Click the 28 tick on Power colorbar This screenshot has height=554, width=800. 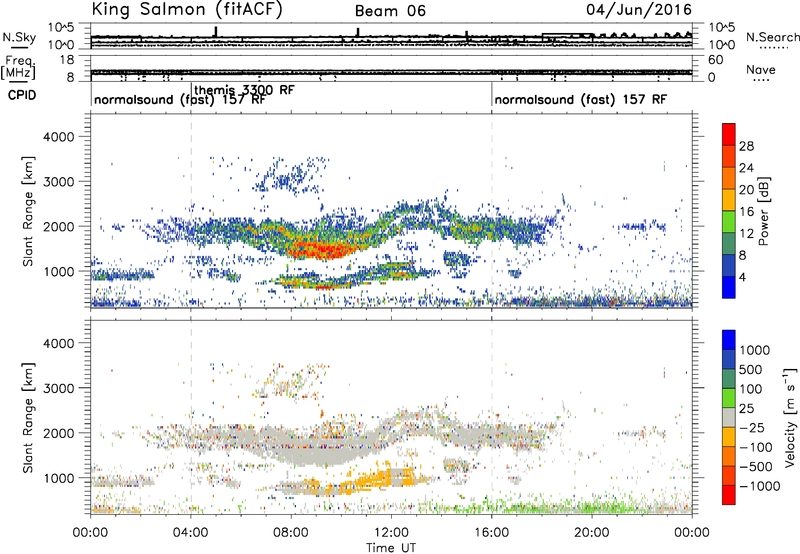pyautogui.click(x=746, y=146)
